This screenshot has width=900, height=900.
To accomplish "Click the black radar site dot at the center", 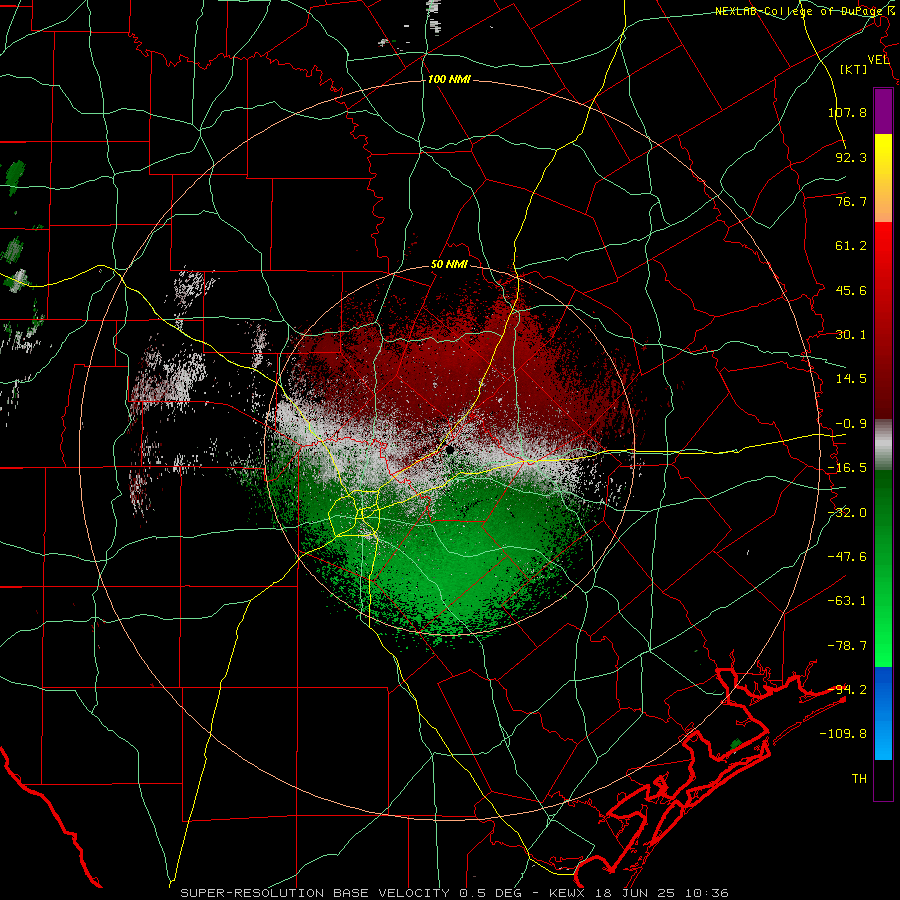I will tap(450, 450).
